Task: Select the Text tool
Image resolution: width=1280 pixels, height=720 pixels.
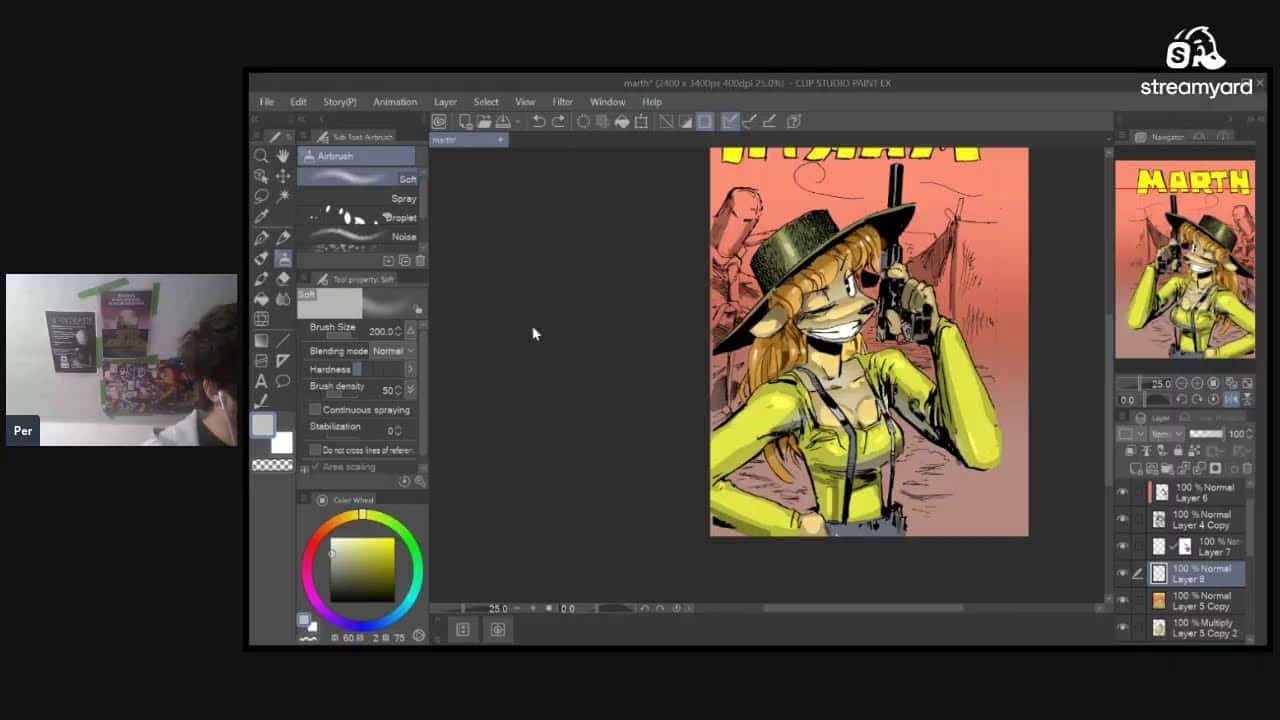Action: click(x=261, y=381)
